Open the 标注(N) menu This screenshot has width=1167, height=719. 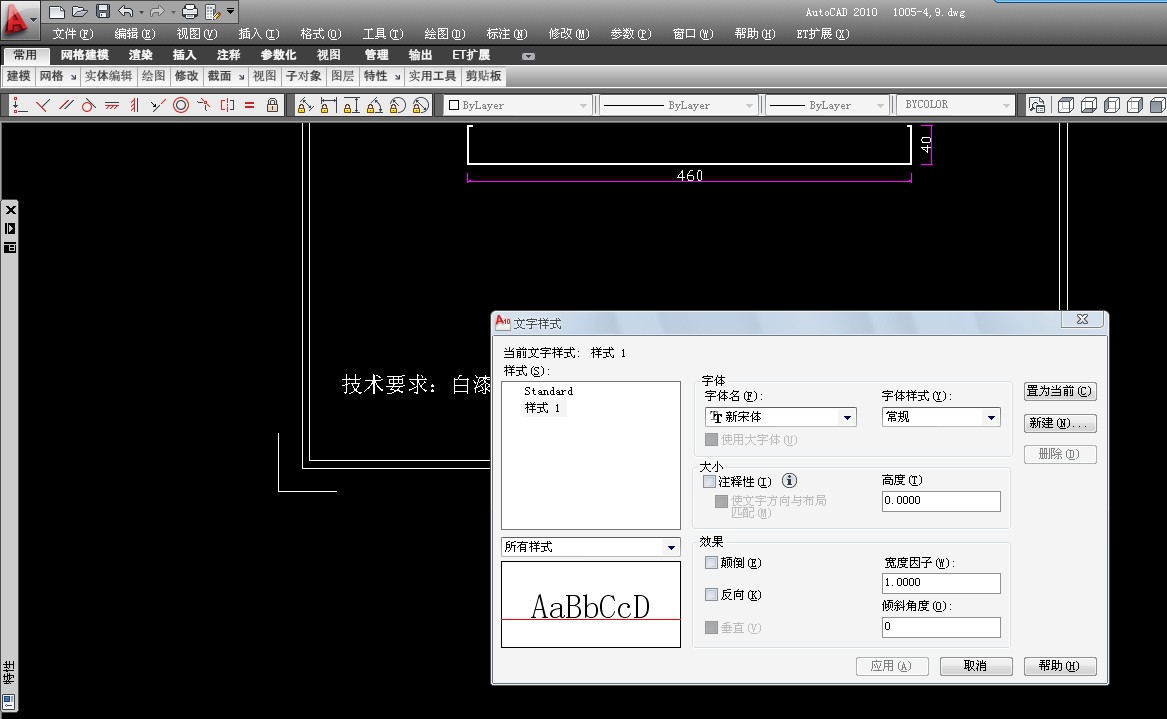point(507,34)
